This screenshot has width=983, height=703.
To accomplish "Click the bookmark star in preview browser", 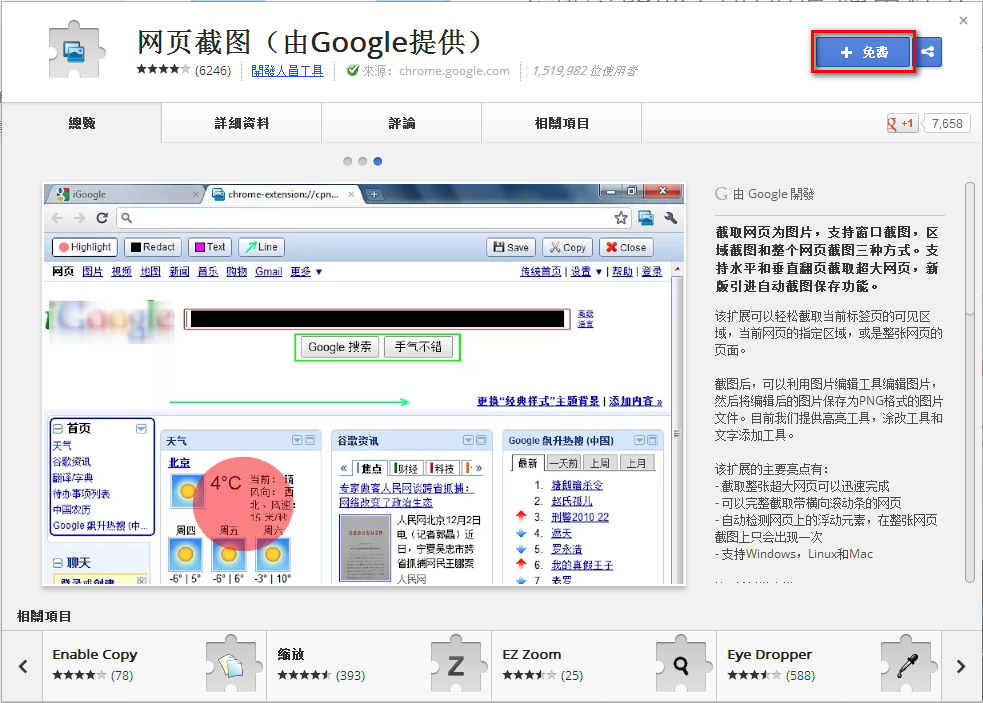I will tap(621, 218).
